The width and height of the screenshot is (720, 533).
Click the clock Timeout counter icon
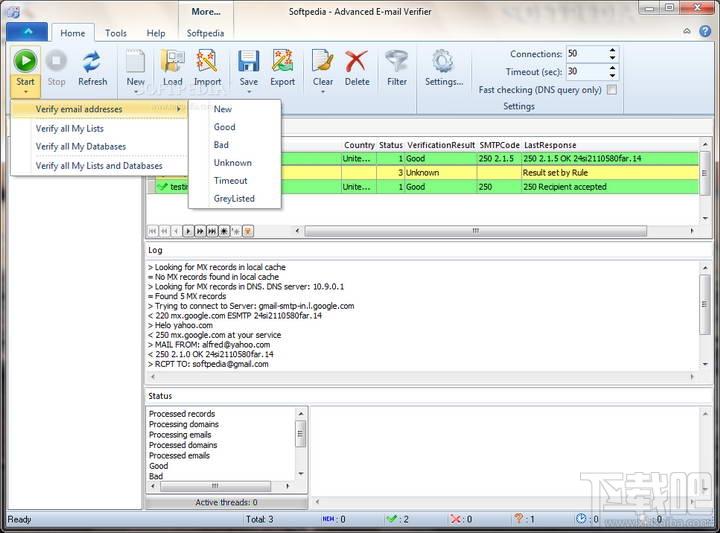coord(581,518)
